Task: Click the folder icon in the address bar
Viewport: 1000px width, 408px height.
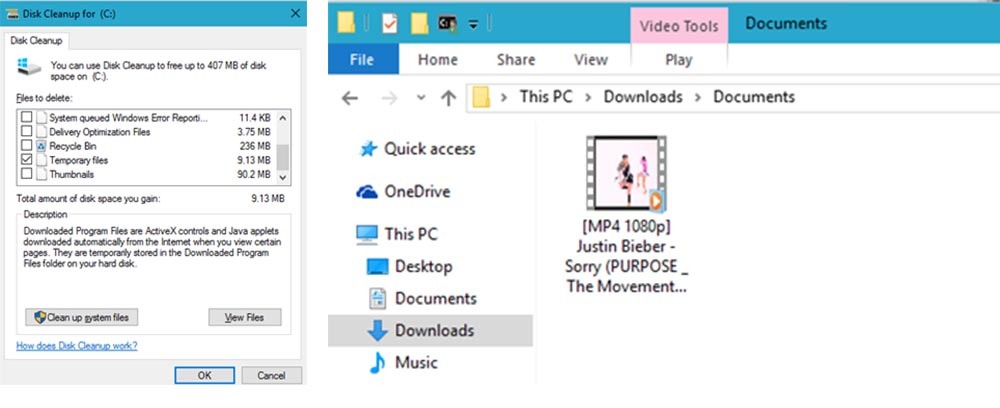Action: coord(481,97)
